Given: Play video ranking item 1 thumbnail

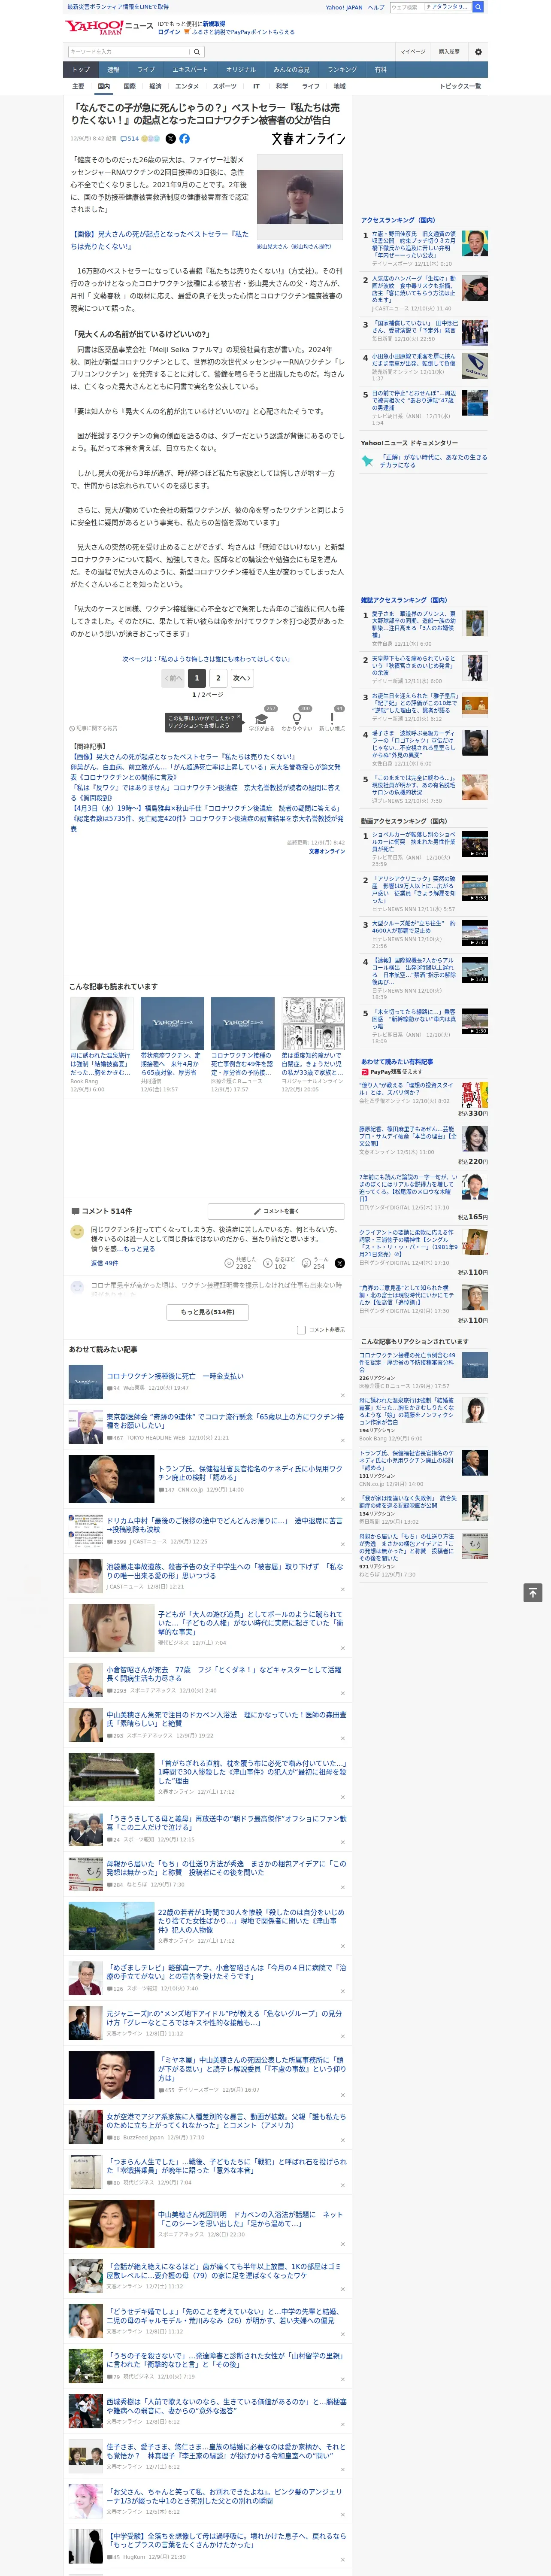Looking at the screenshot, I should point(475,844).
